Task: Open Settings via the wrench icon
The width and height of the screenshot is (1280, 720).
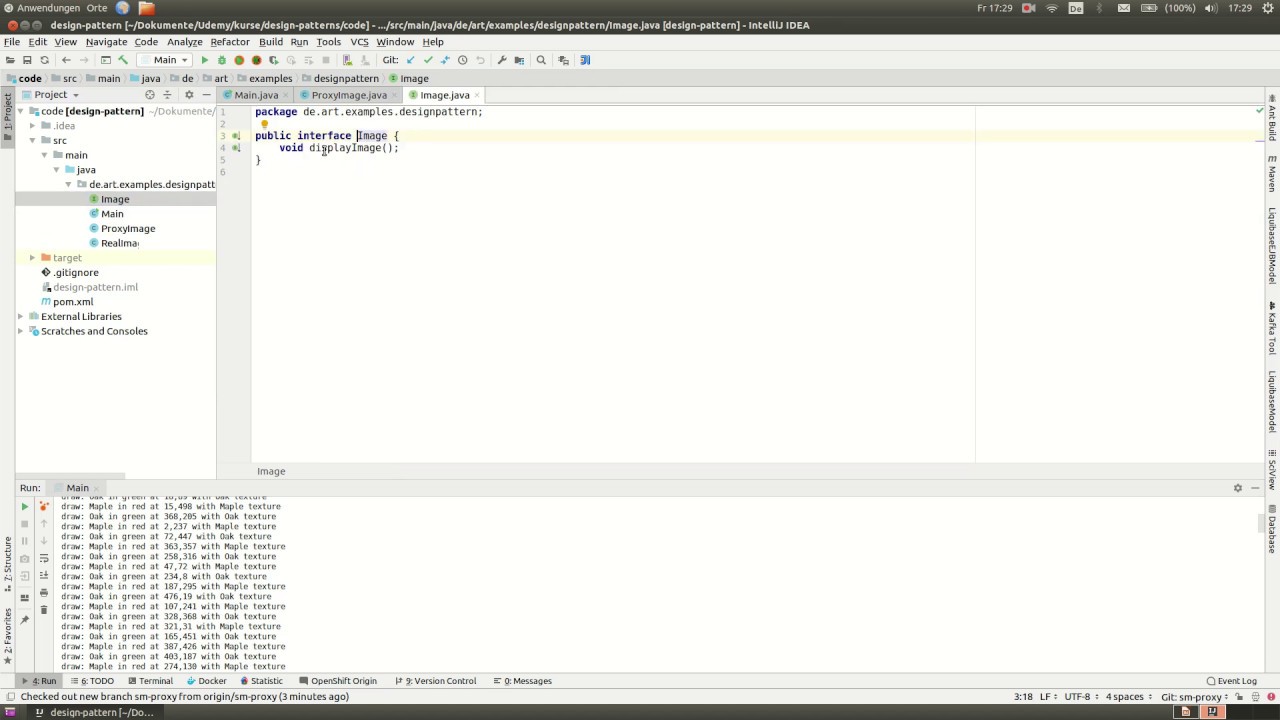Action: click(502, 60)
